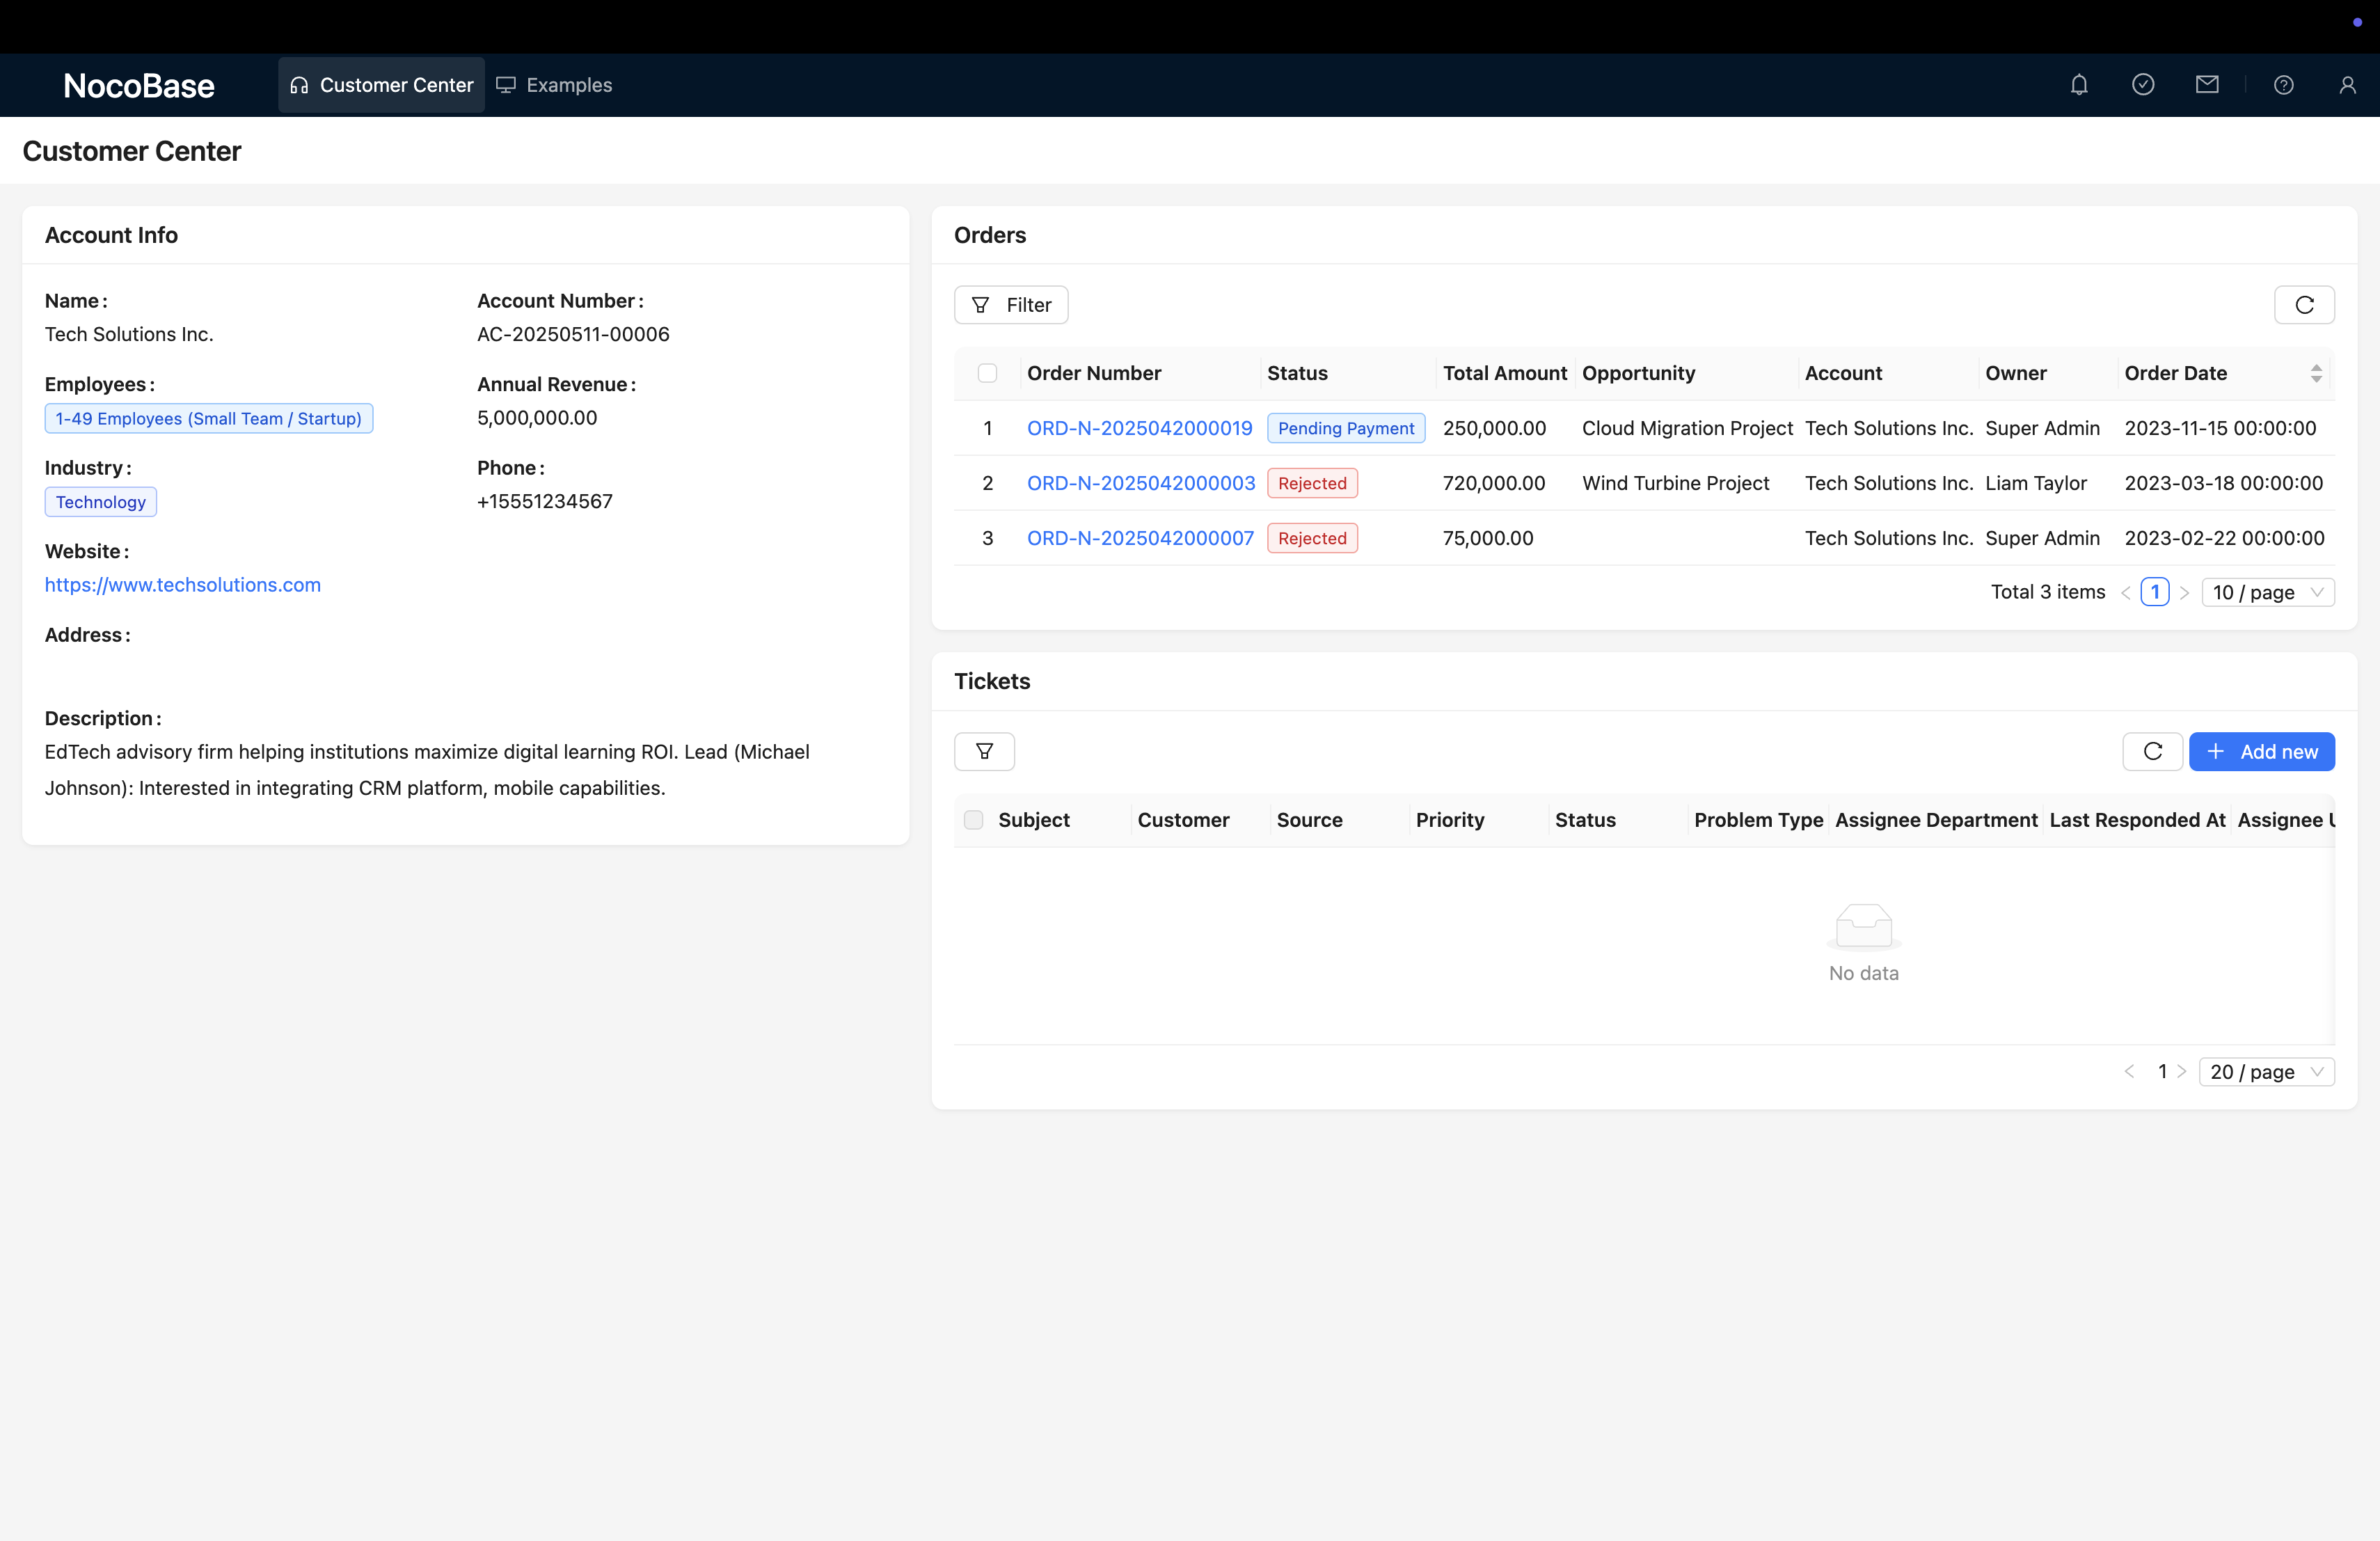Screen dimensions: 2380x1541
Task: Click the help question mark icon
Action: (2284, 85)
